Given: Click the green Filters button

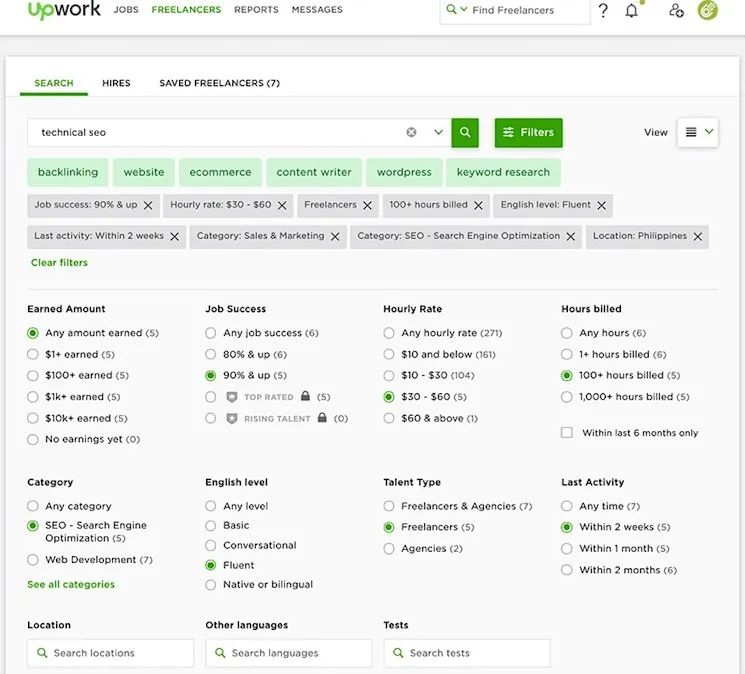Looking at the screenshot, I should [x=528, y=133].
